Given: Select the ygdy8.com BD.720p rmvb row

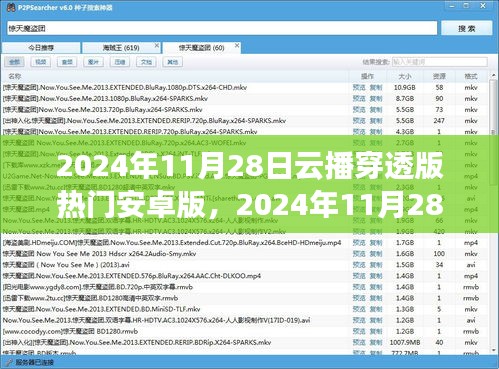Looking at the screenshot, I should (98, 287).
